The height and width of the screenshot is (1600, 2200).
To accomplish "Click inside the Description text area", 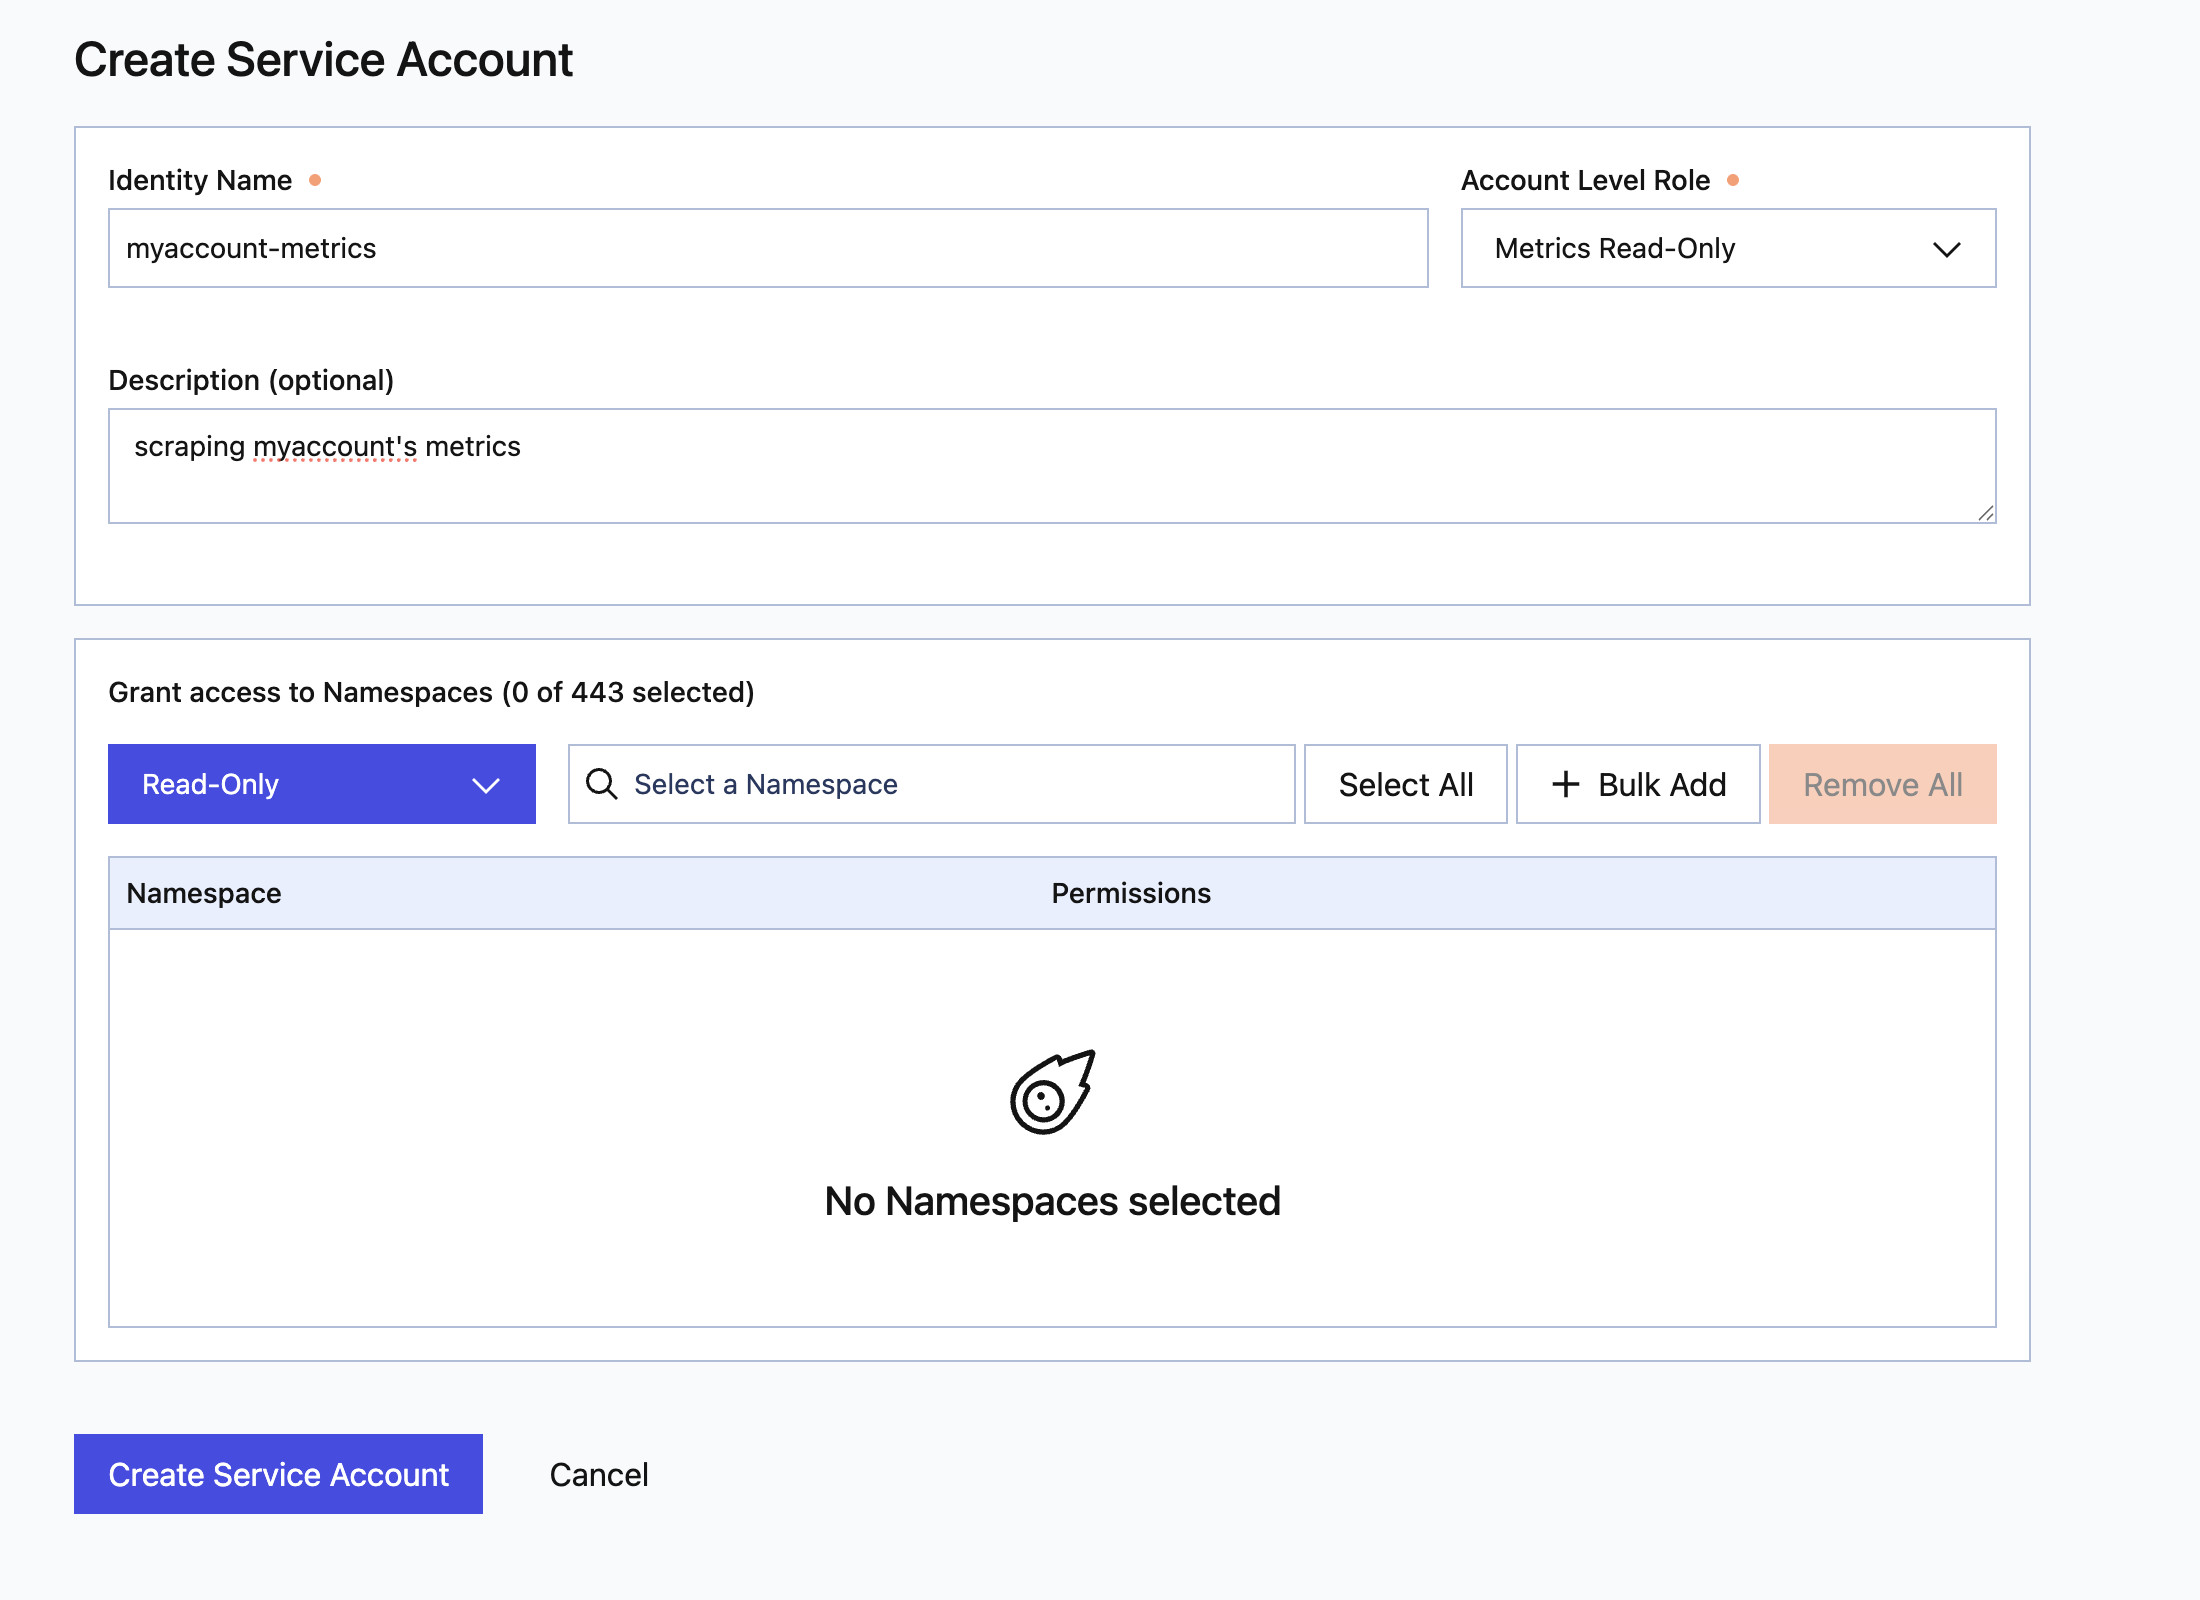I will 1050,466.
